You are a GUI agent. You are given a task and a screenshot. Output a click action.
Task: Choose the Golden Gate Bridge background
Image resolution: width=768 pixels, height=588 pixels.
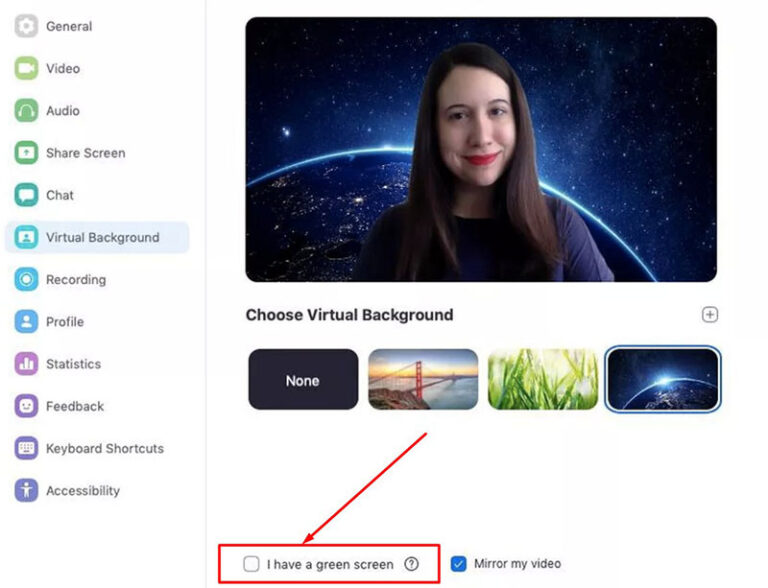point(423,379)
